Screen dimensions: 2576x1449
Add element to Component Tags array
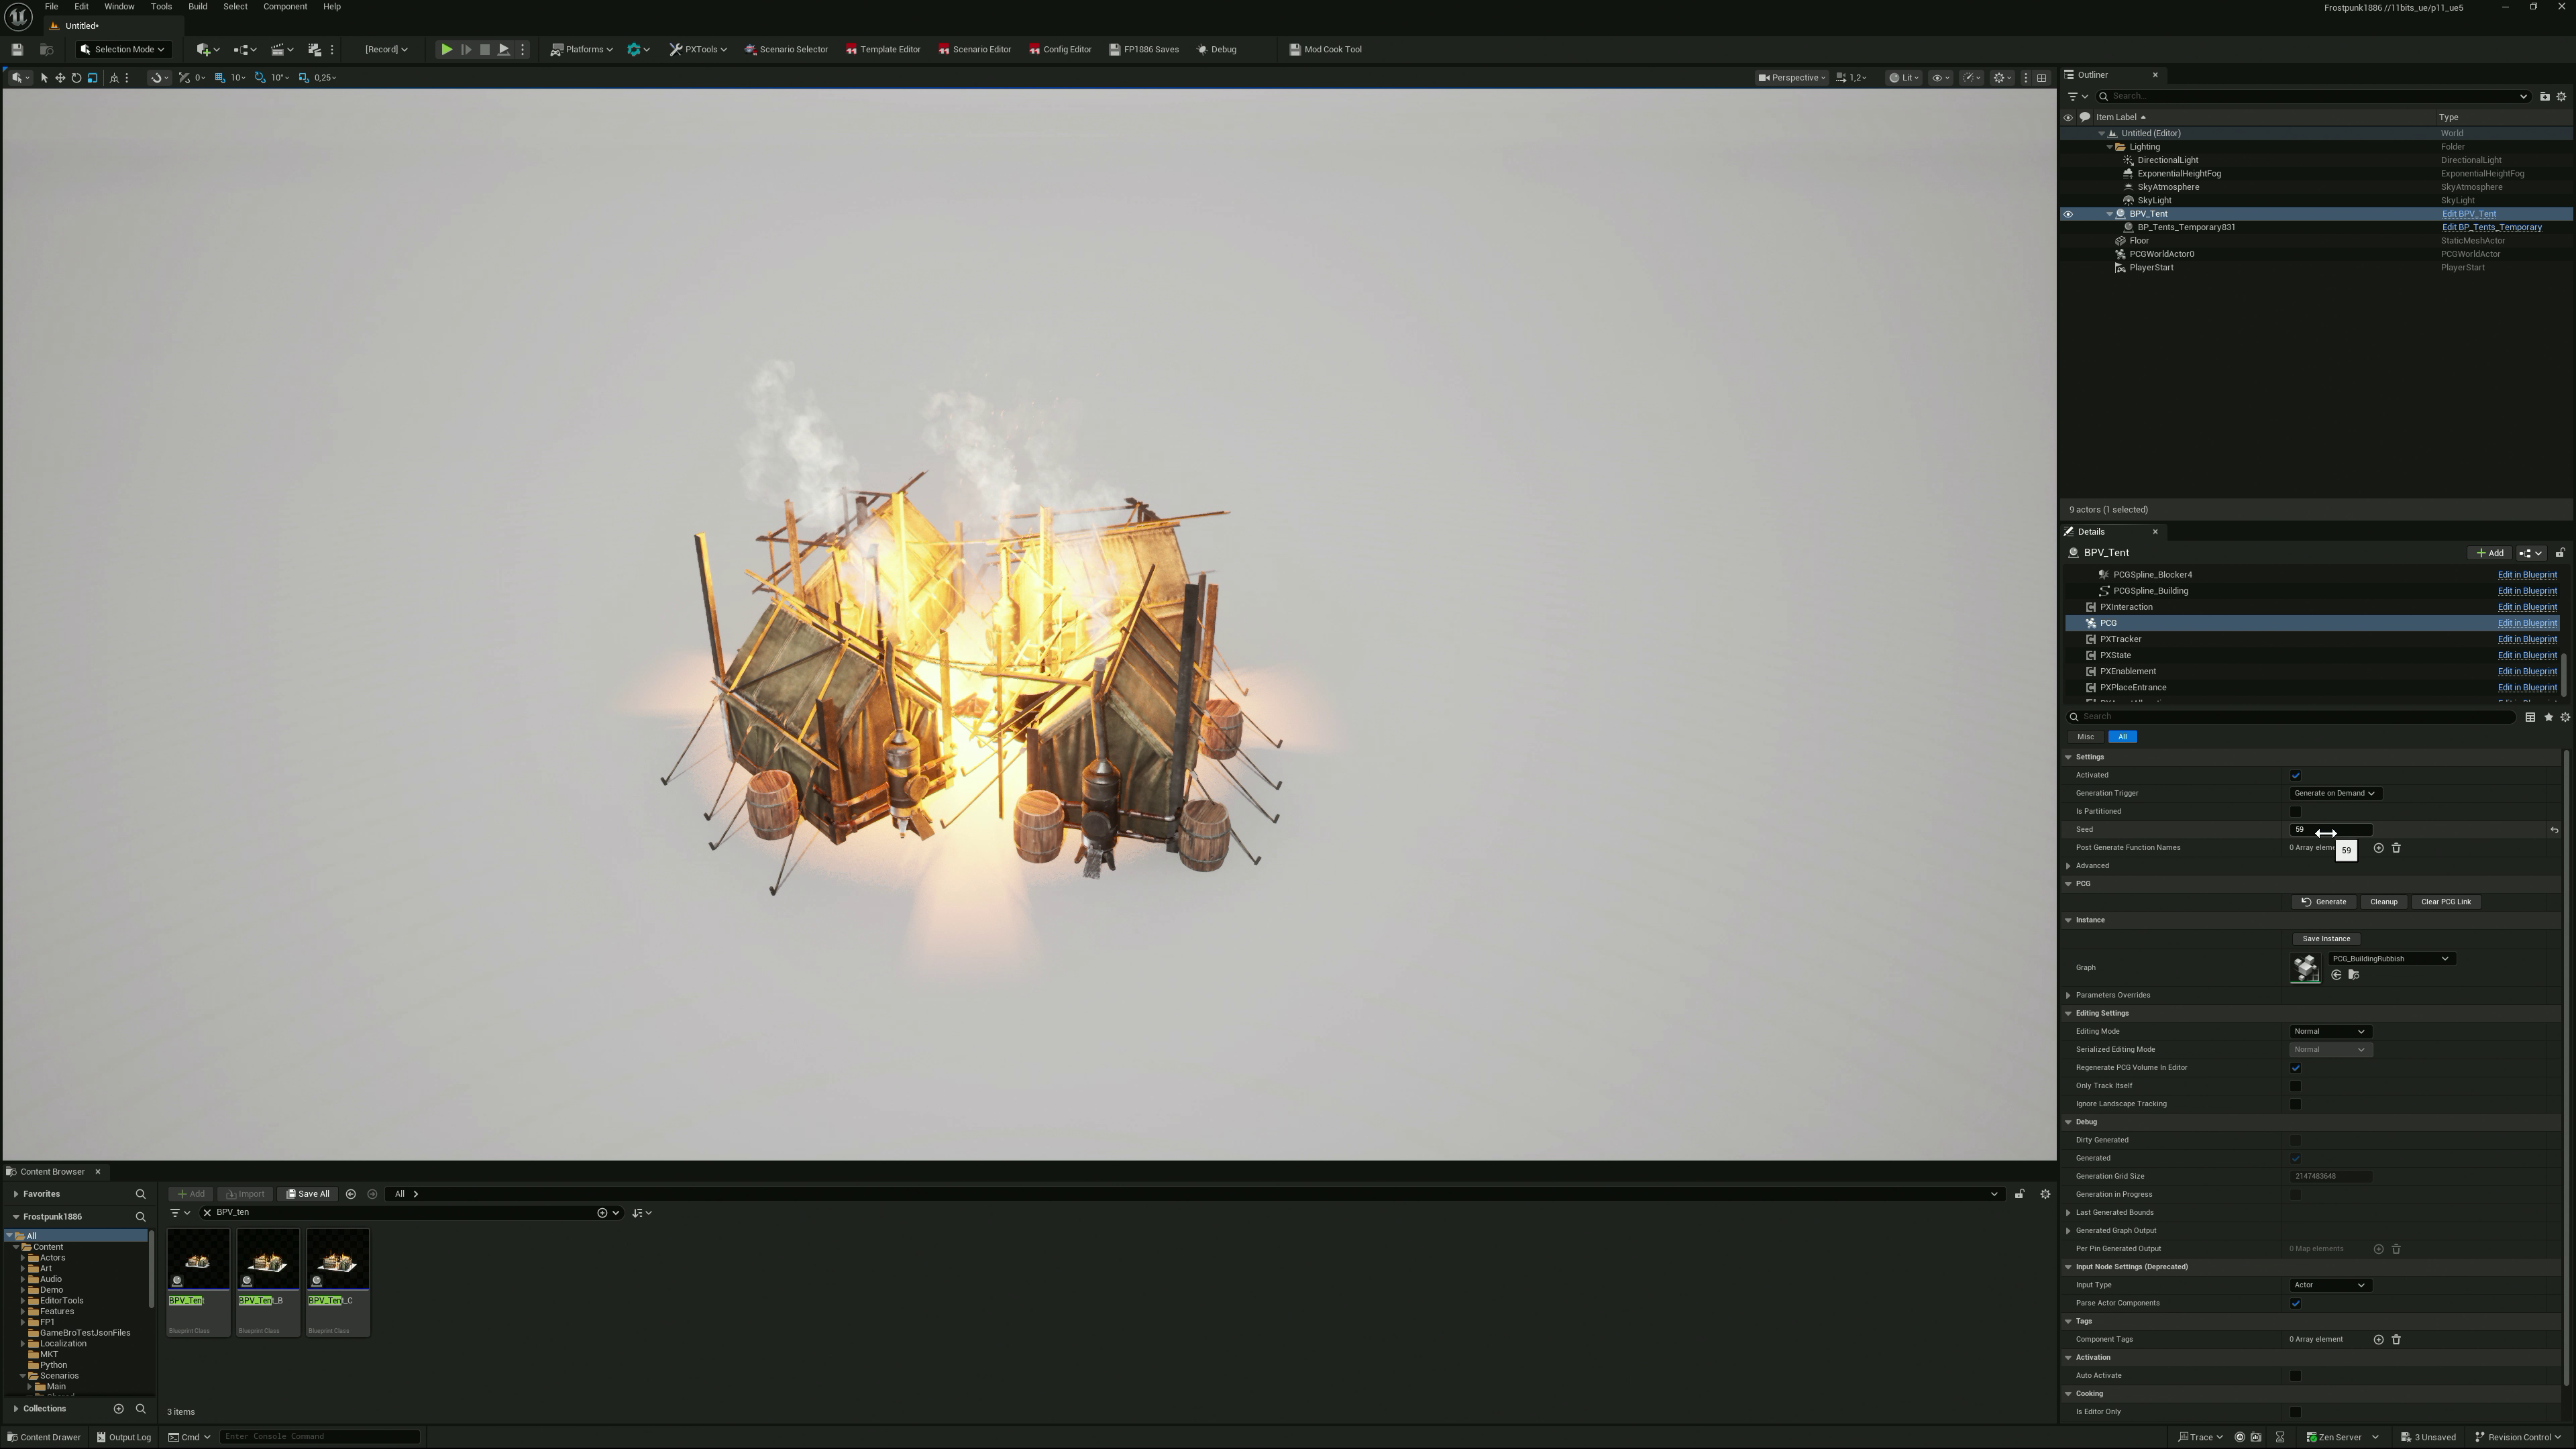click(2378, 1340)
